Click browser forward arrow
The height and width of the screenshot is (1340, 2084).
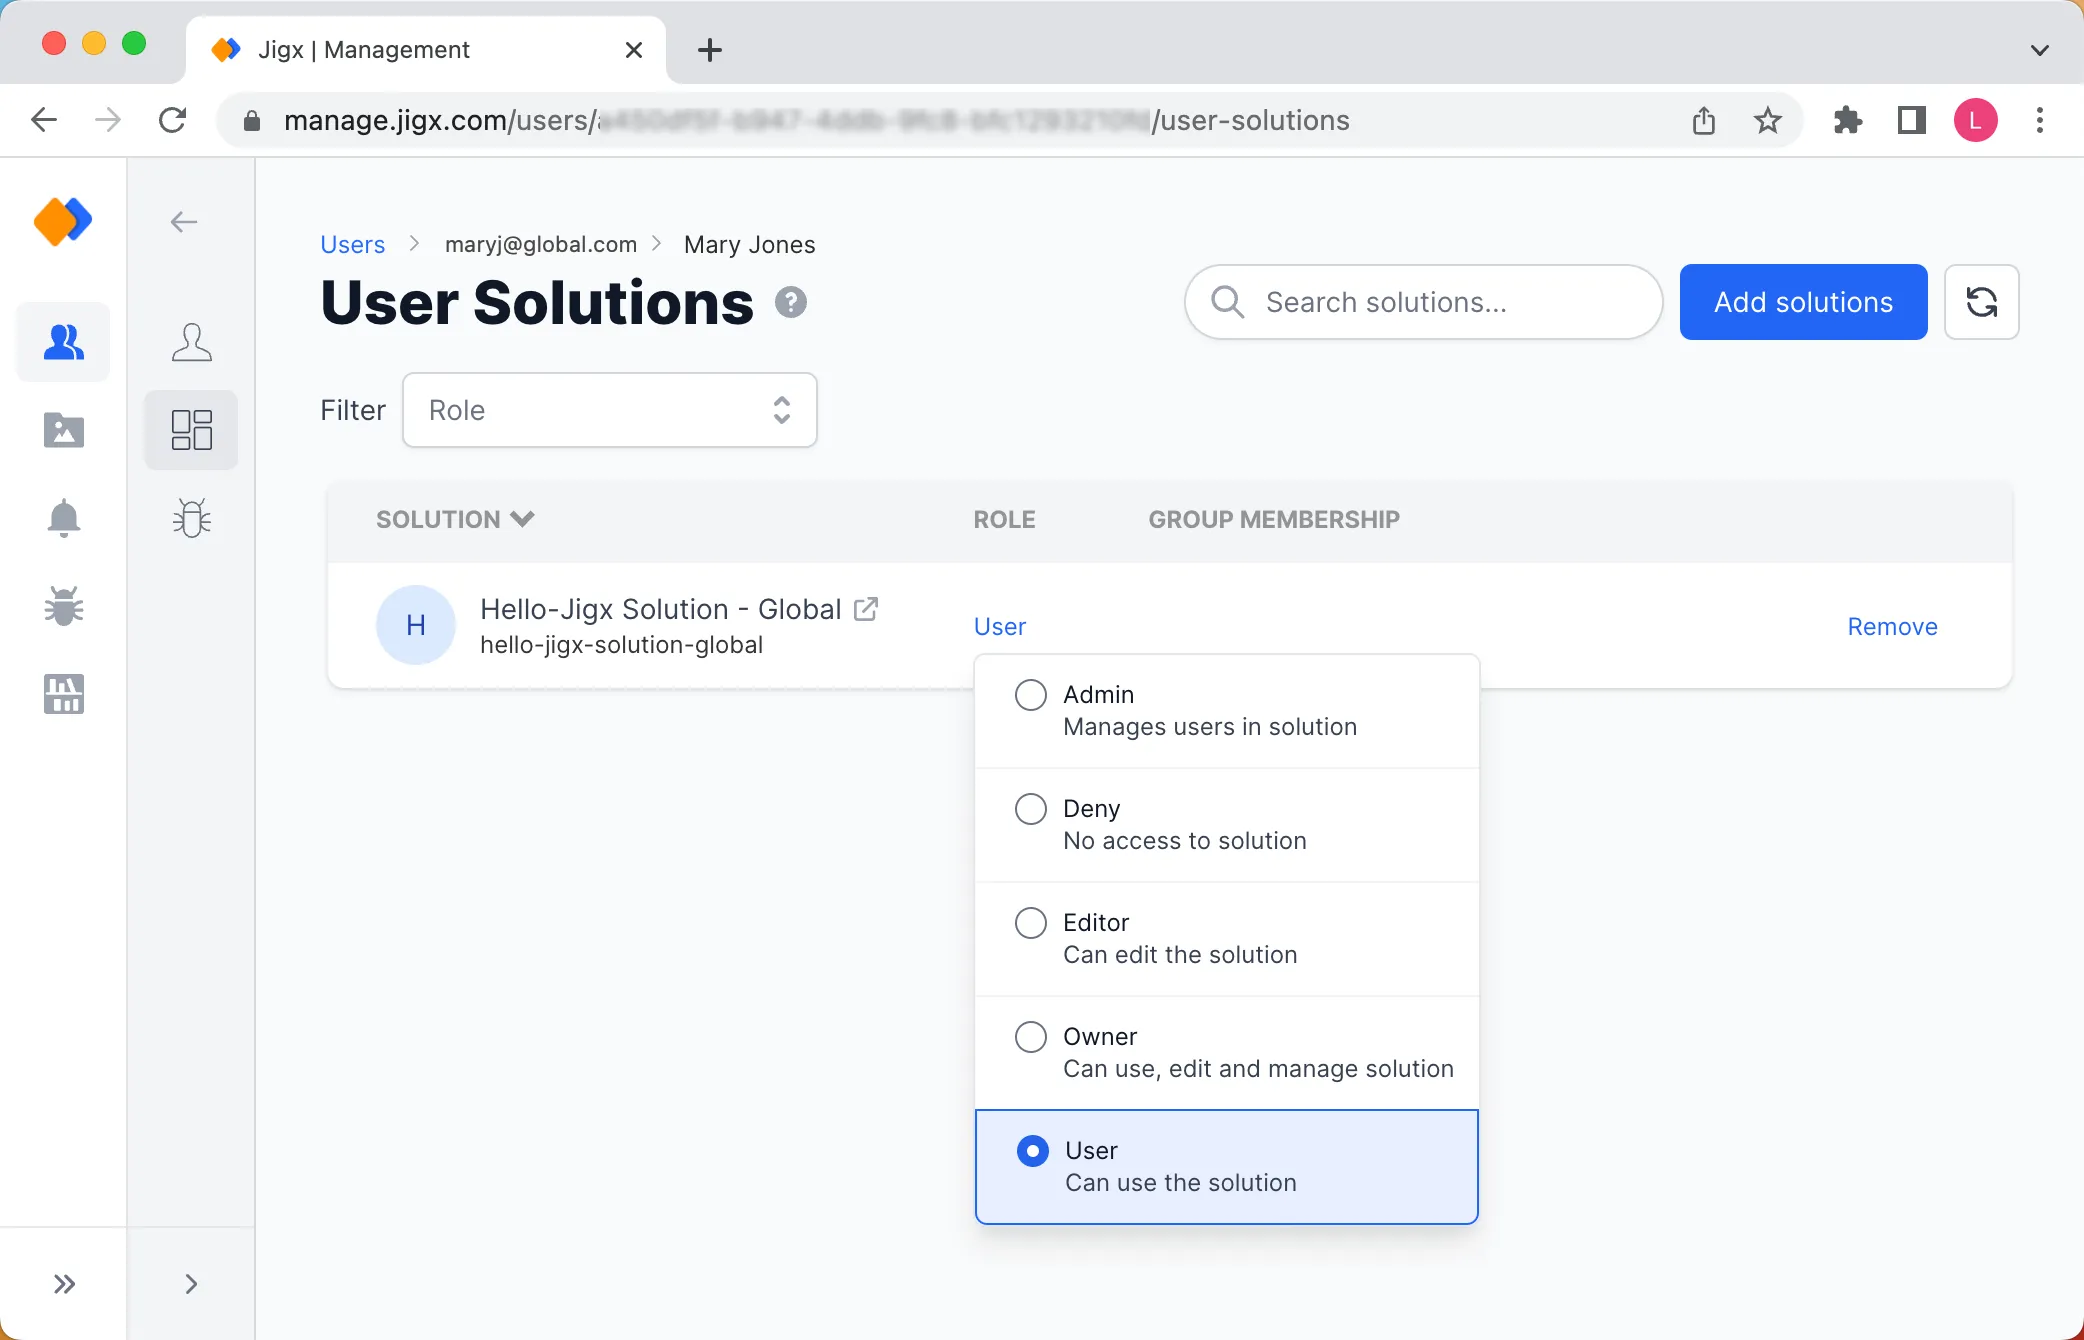click(108, 121)
